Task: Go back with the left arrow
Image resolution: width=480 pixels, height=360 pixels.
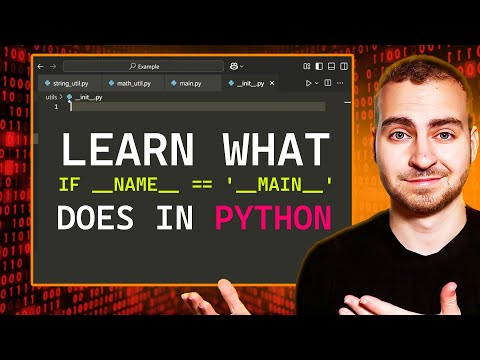Action: (x=41, y=67)
